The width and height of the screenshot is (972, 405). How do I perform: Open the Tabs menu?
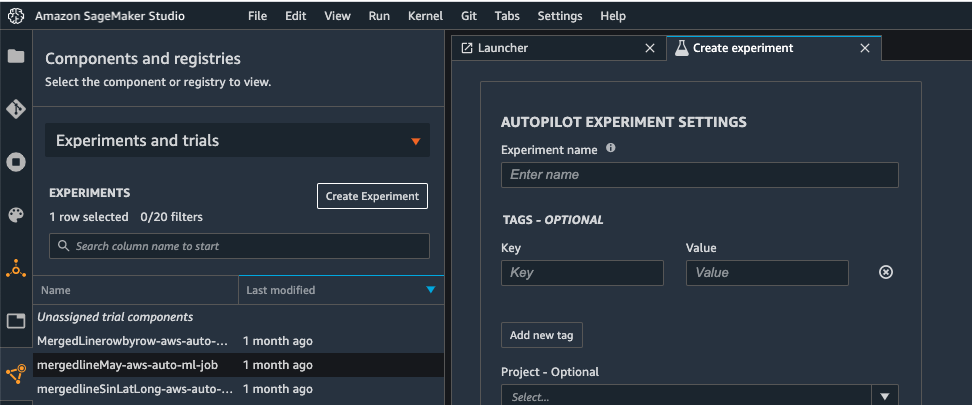pyautogui.click(x=507, y=16)
